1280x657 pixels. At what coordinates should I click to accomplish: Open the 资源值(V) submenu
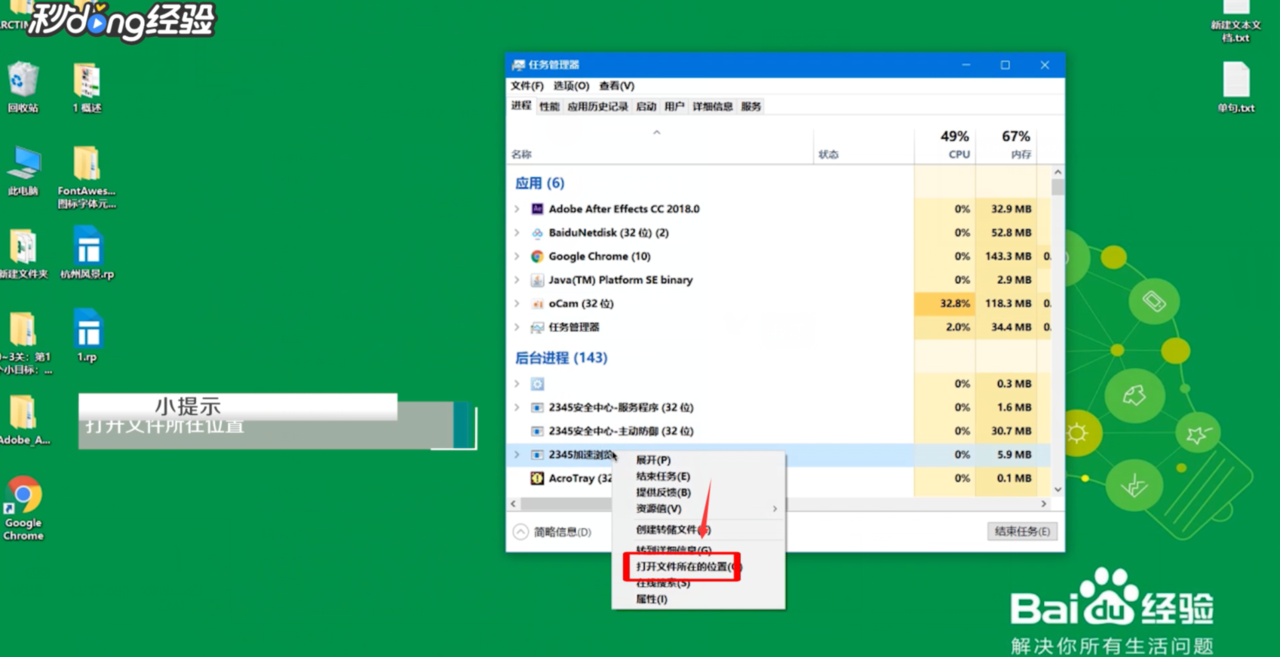point(698,508)
